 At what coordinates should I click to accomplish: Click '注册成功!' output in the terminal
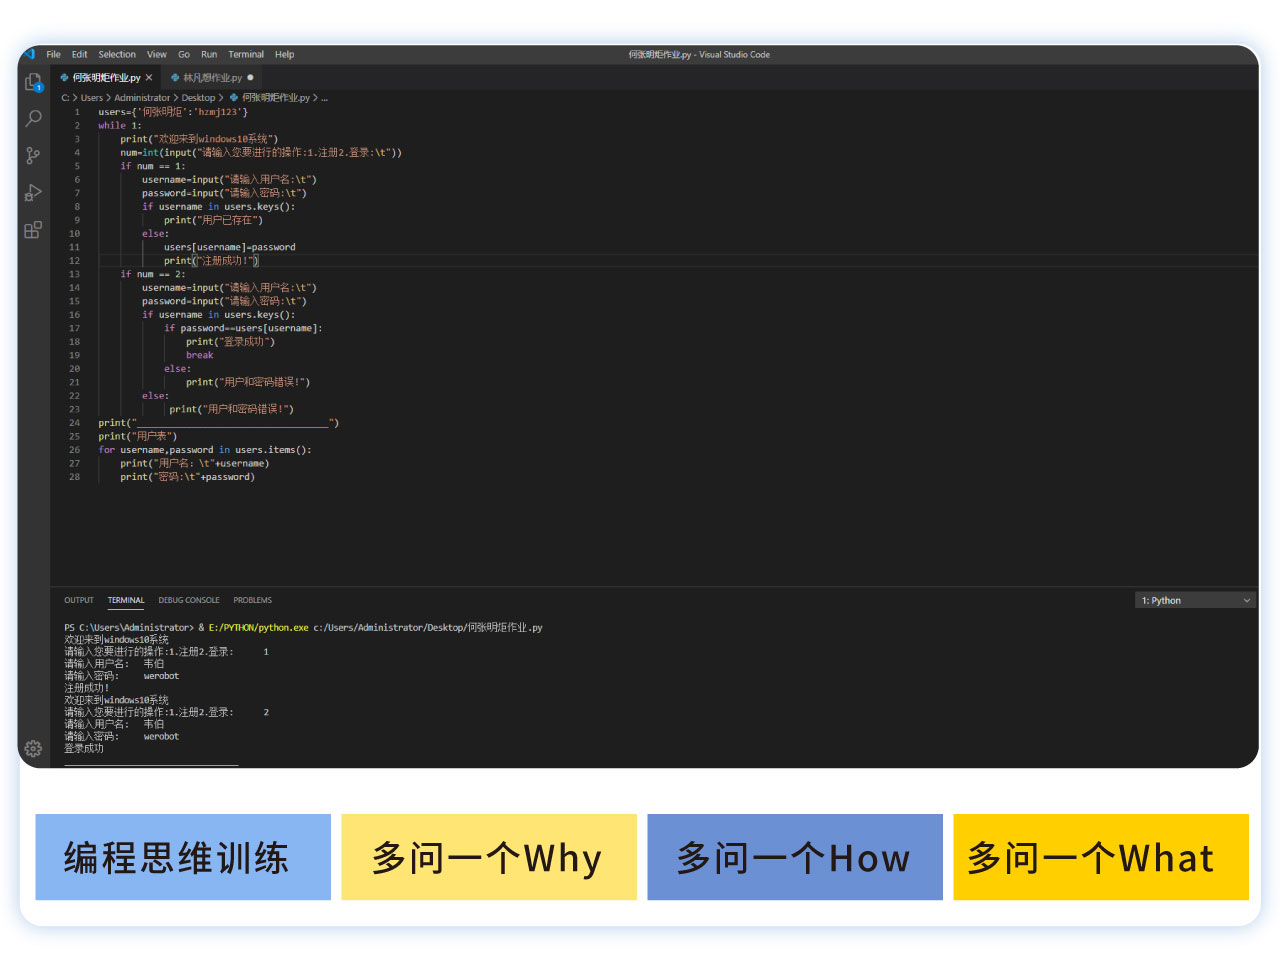coord(87,688)
